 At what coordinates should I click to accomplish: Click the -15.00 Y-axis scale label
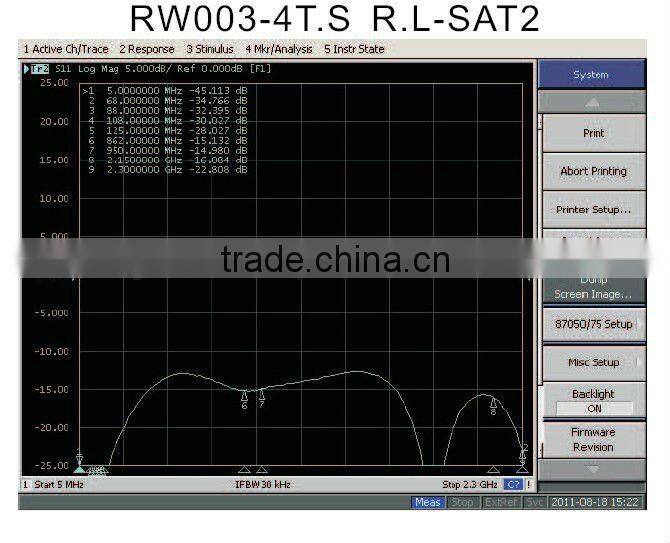coord(51,390)
